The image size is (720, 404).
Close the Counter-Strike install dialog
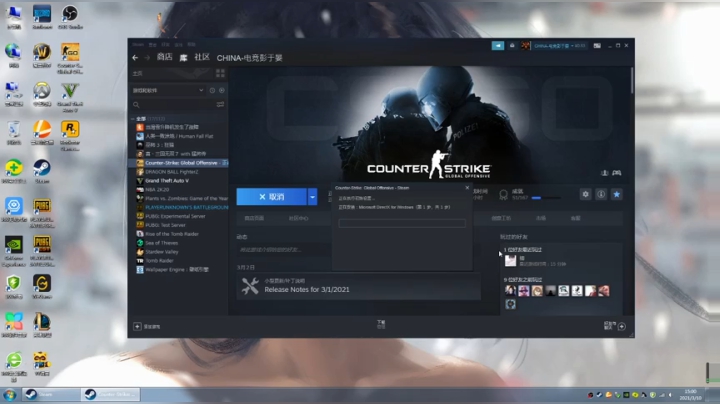[467, 188]
